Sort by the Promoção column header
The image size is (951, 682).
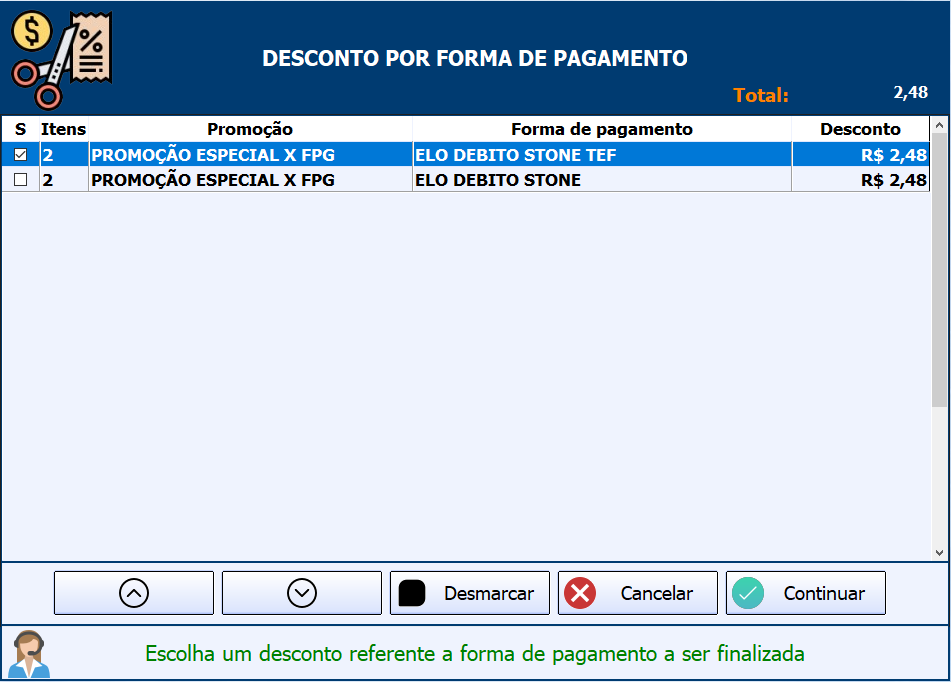(250, 129)
